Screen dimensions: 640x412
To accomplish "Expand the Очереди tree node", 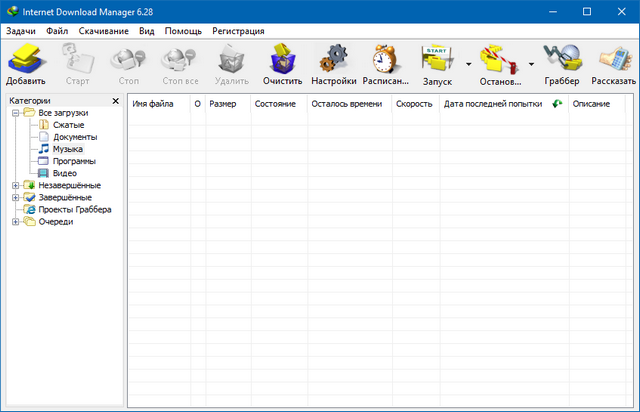I will (x=16, y=221).
